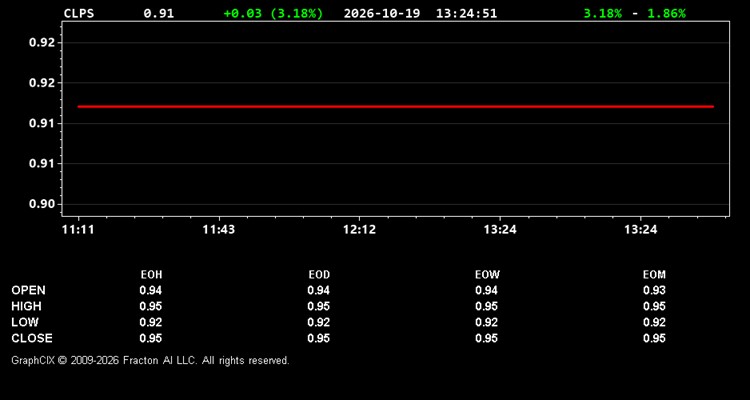Select the EOM column header
Screen dimensions: 750x400
coord(654,275)
